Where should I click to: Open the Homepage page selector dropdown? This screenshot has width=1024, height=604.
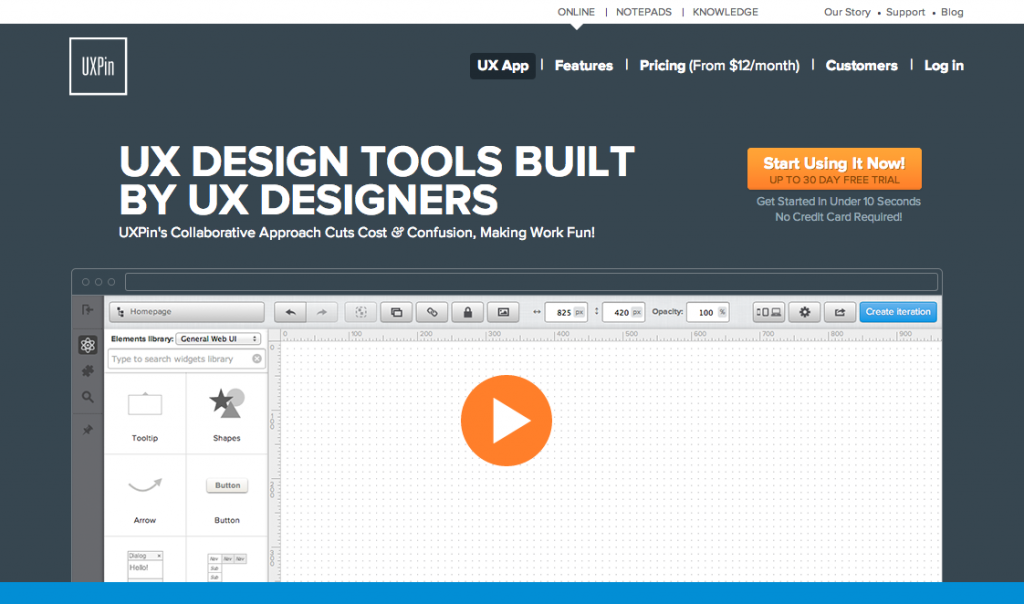pyautogui.click(x=186, y=312)
